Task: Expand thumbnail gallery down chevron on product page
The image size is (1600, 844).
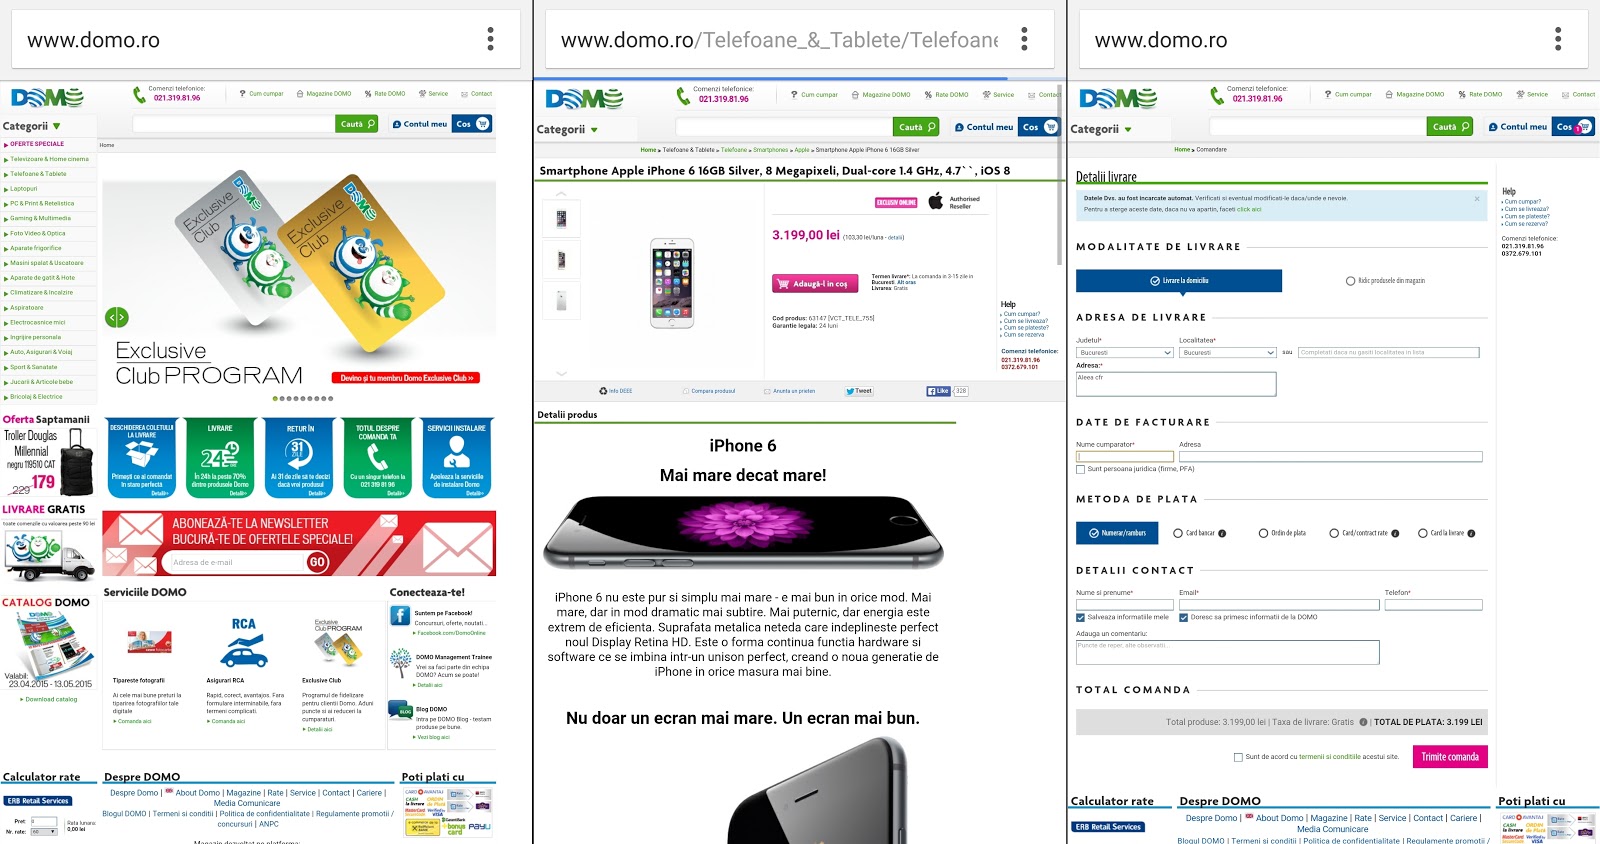Action: coord(561,373)
